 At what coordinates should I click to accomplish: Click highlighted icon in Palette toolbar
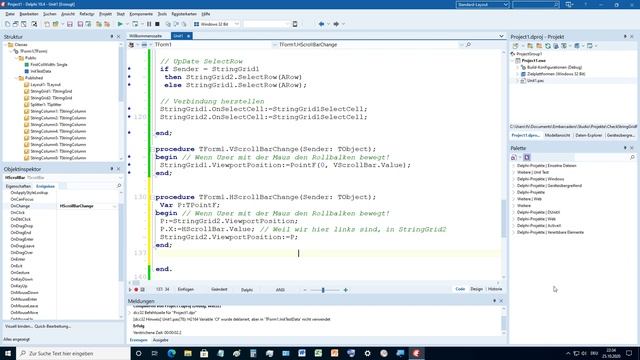[527, 157]
